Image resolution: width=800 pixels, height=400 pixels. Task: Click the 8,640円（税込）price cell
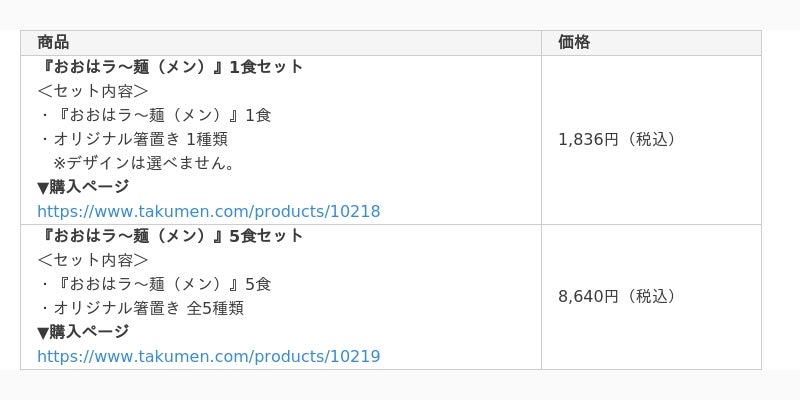617,296
